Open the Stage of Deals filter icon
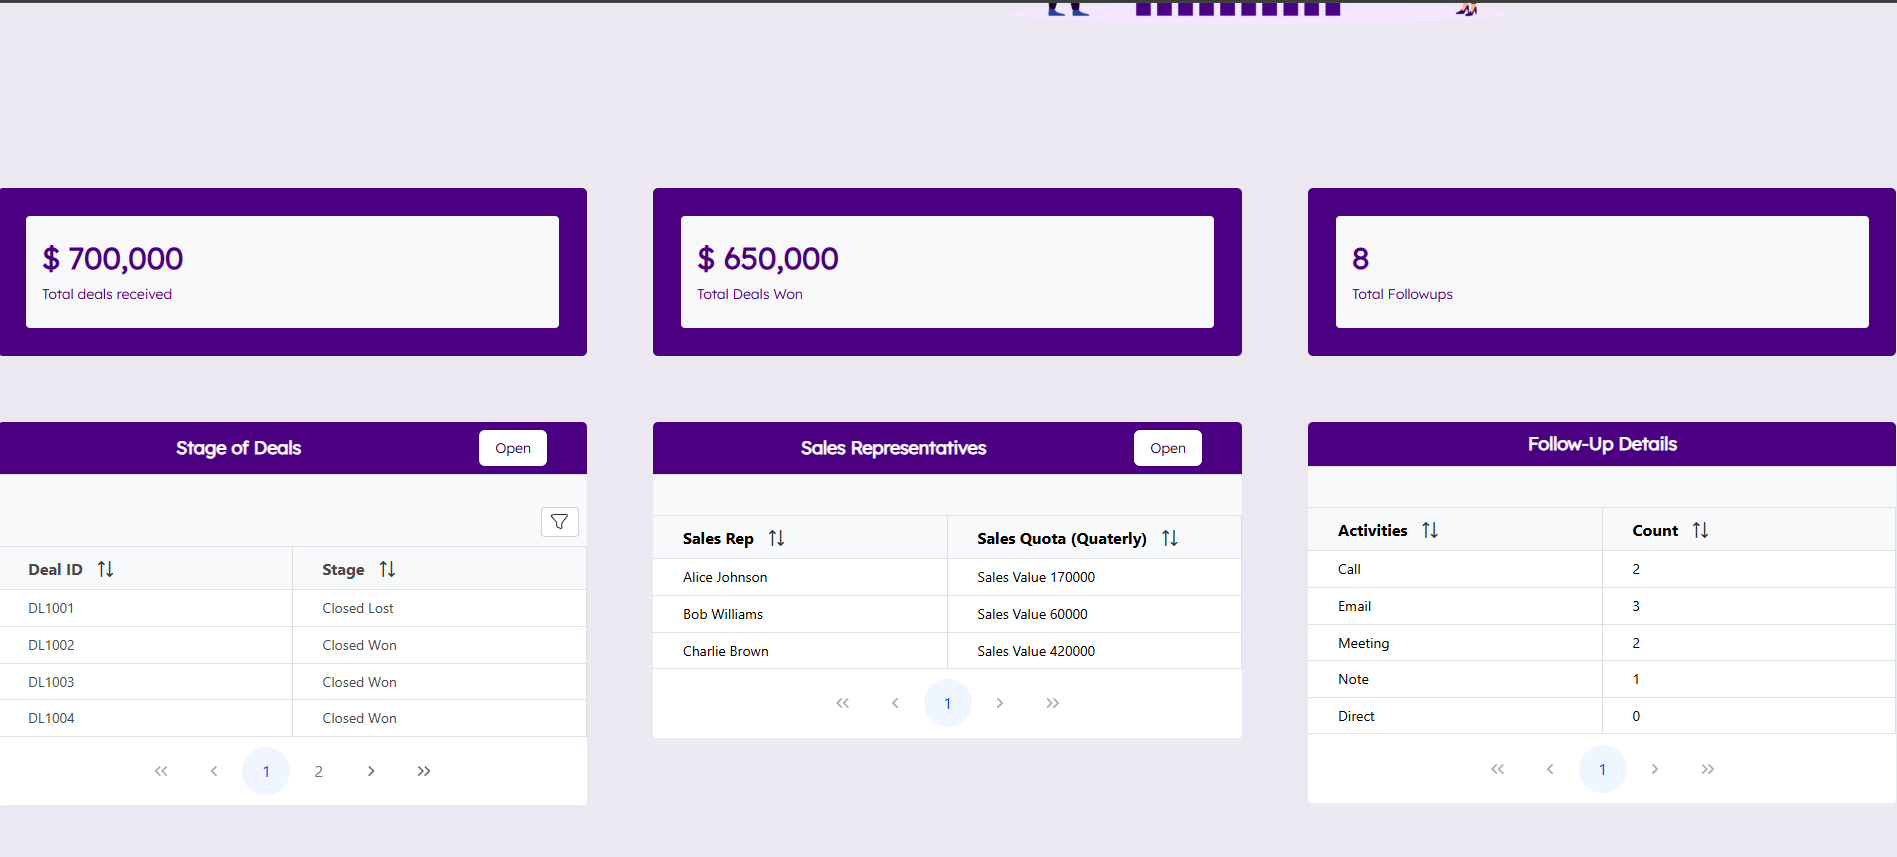Image resolution: width=1897 pixels, height=857 pixels. [x=560, y=522]
